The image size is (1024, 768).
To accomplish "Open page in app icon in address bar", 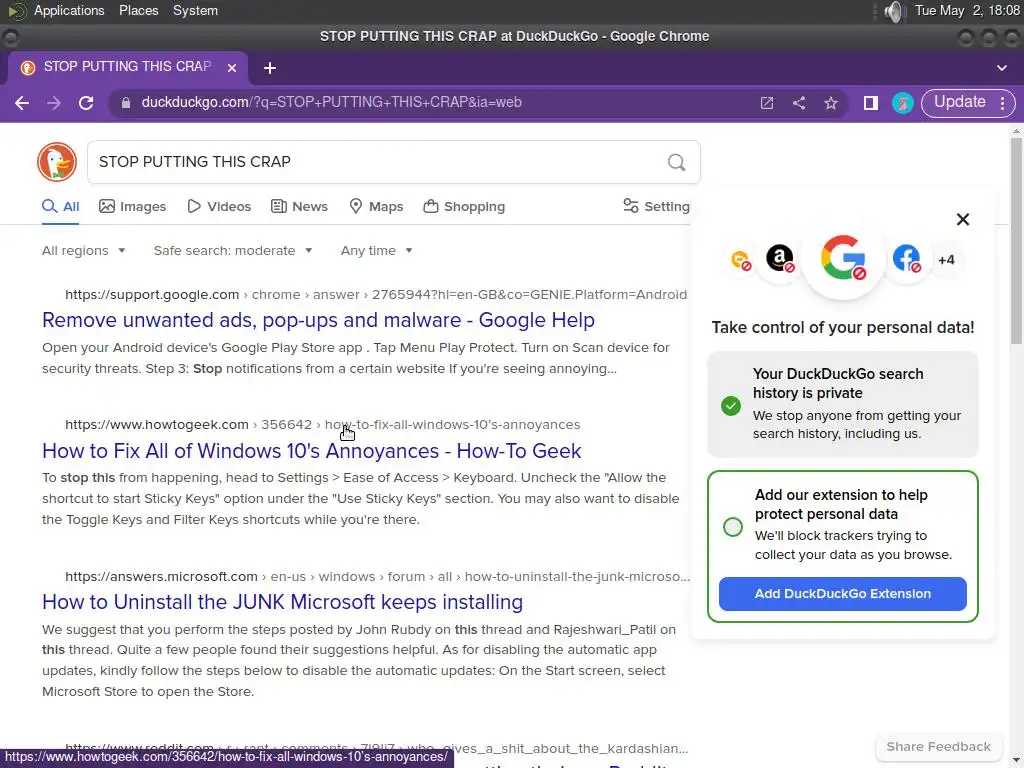I will click(x=767, y=103).
